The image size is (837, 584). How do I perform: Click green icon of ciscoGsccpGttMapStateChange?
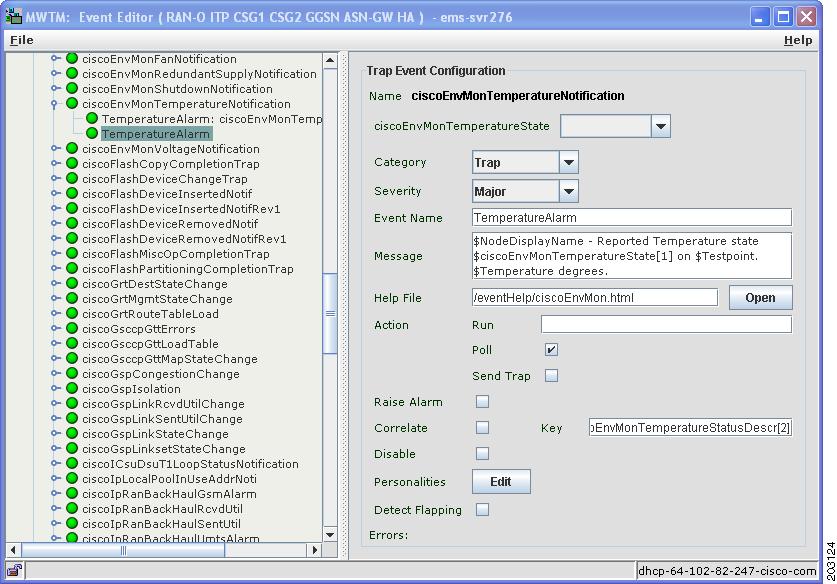72,358
